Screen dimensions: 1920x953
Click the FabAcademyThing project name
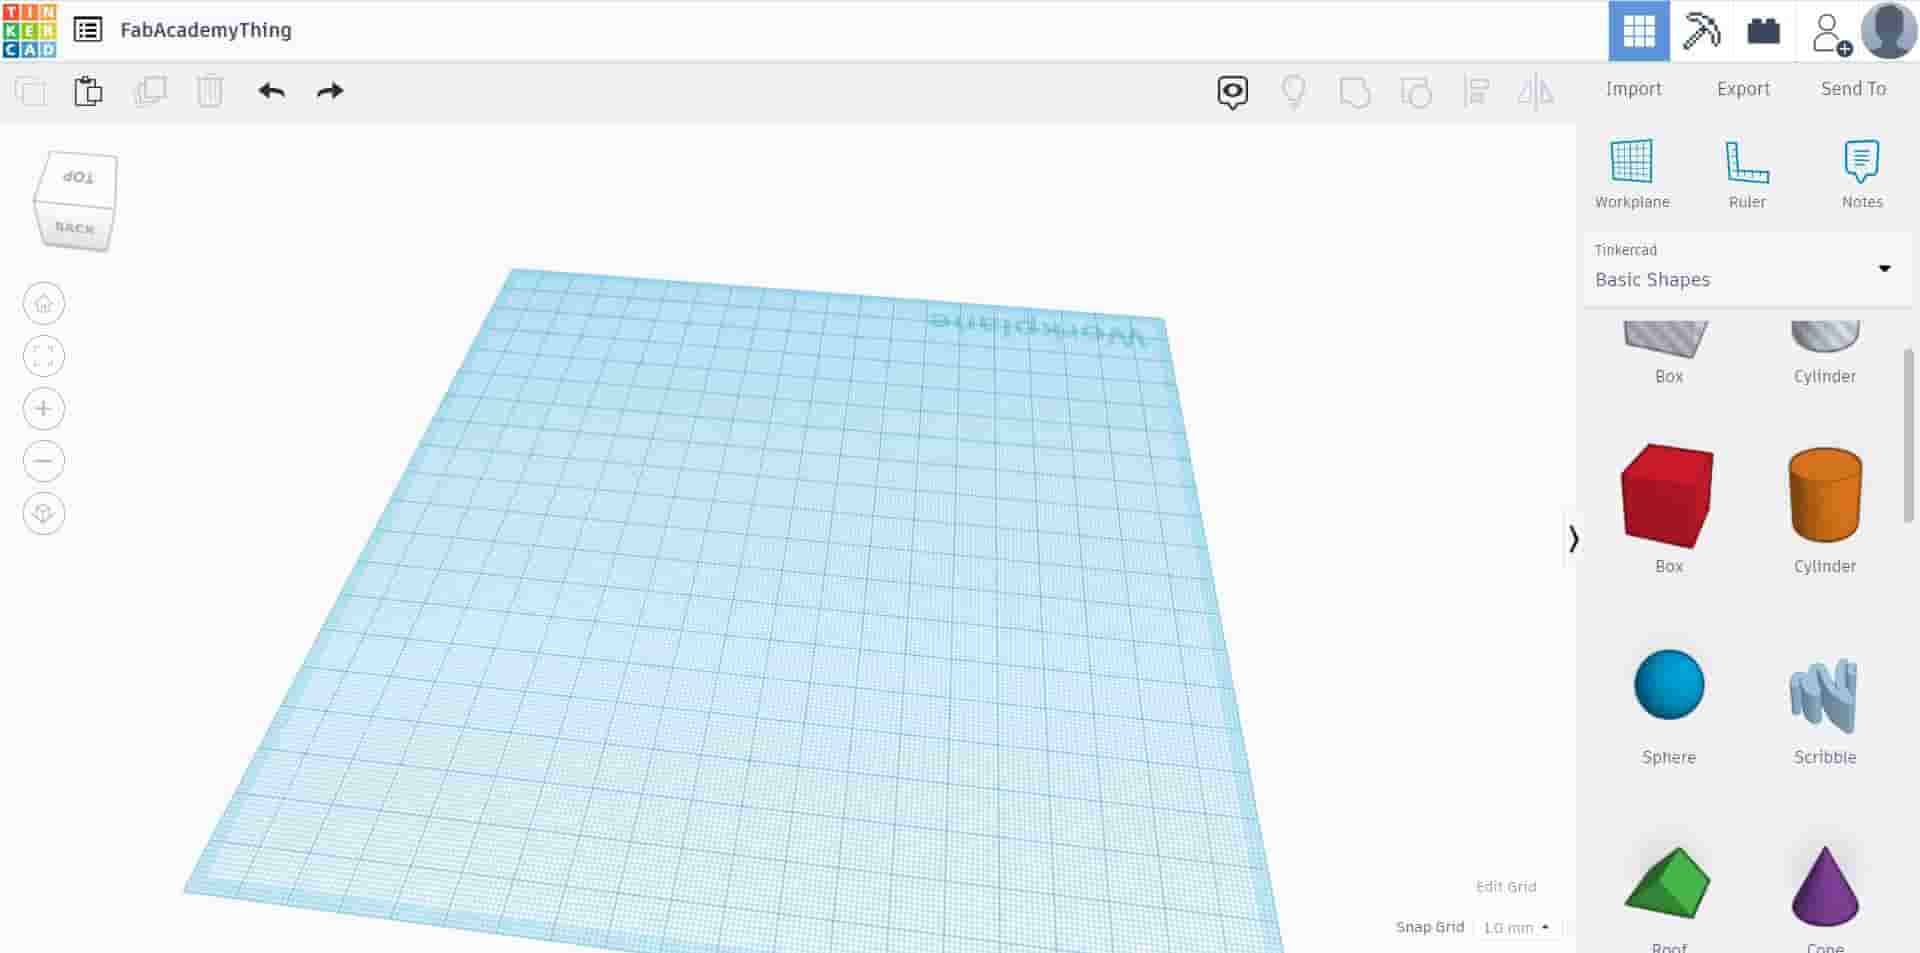pos(206,30)
